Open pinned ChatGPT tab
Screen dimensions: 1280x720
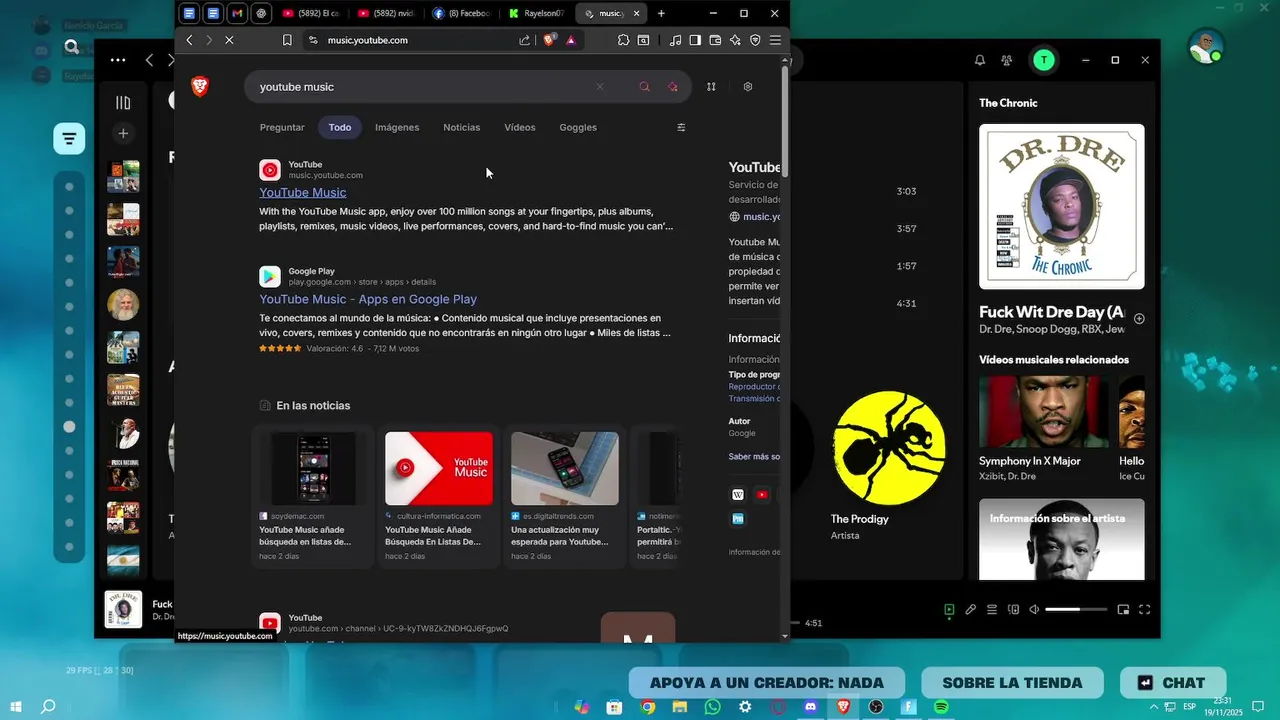[x=261, y=13]
